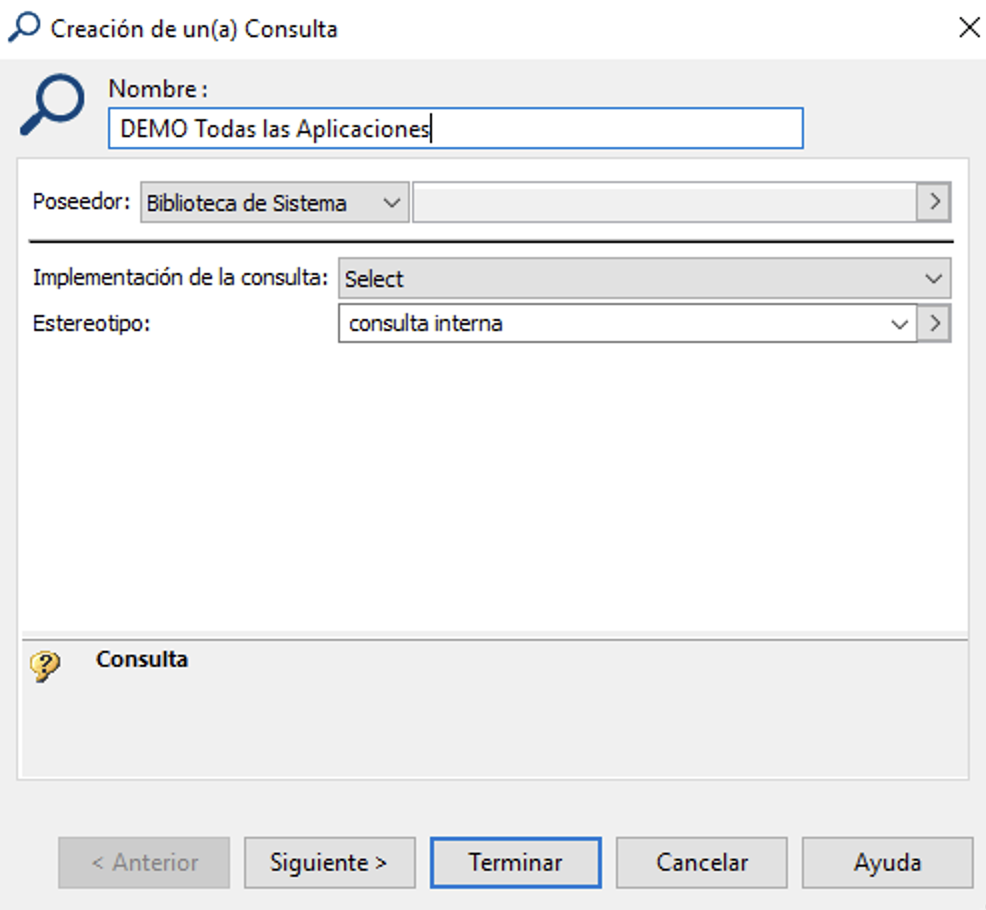The width and height of the screenshot is (986, 910).
Task: Click the Siguiente > button
Action: (330, 862)
